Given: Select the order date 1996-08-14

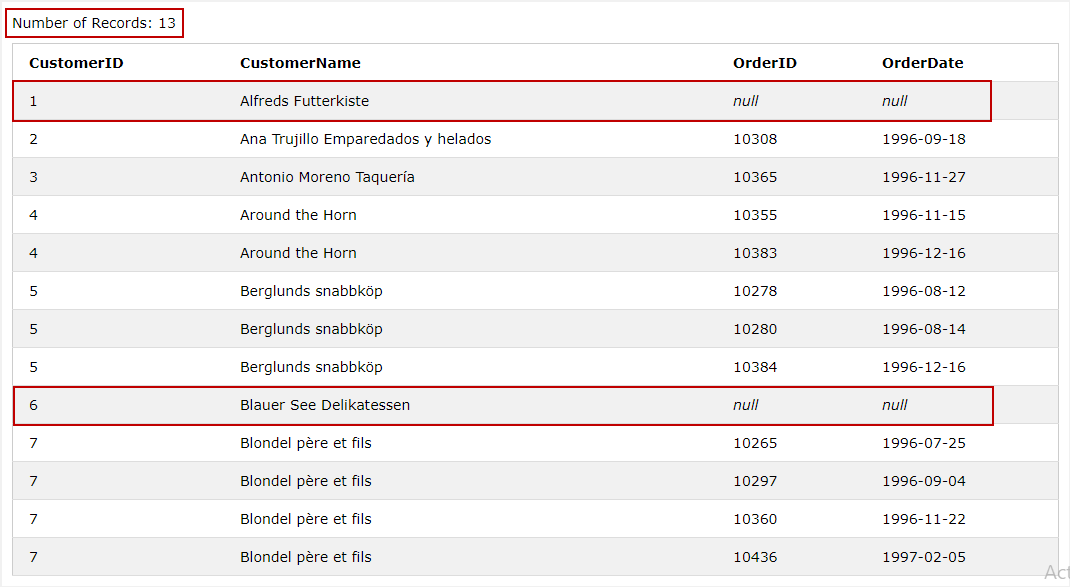Looking at the screenshot, I should pyautogui.click(x=923, y=329).
